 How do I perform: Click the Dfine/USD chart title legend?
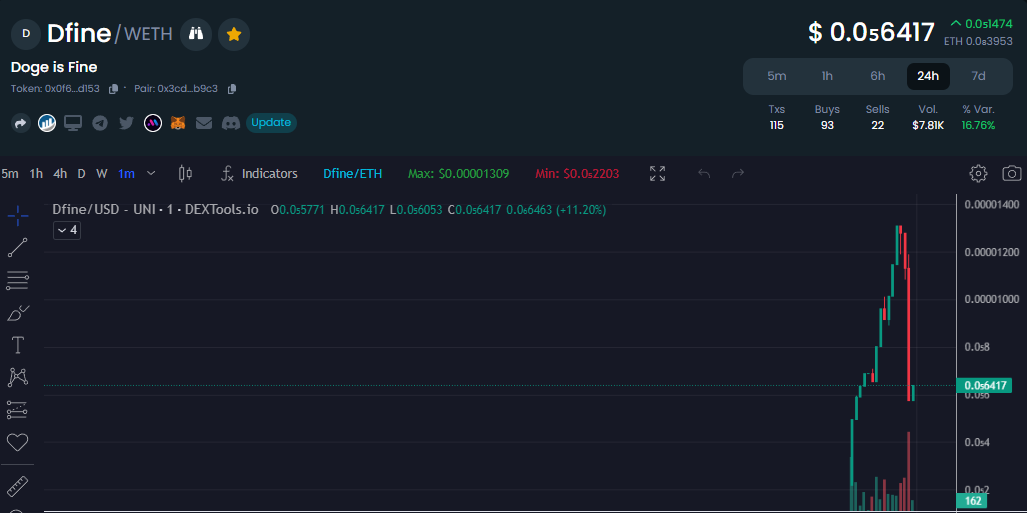pyautogui.click(x=156, y=210)
